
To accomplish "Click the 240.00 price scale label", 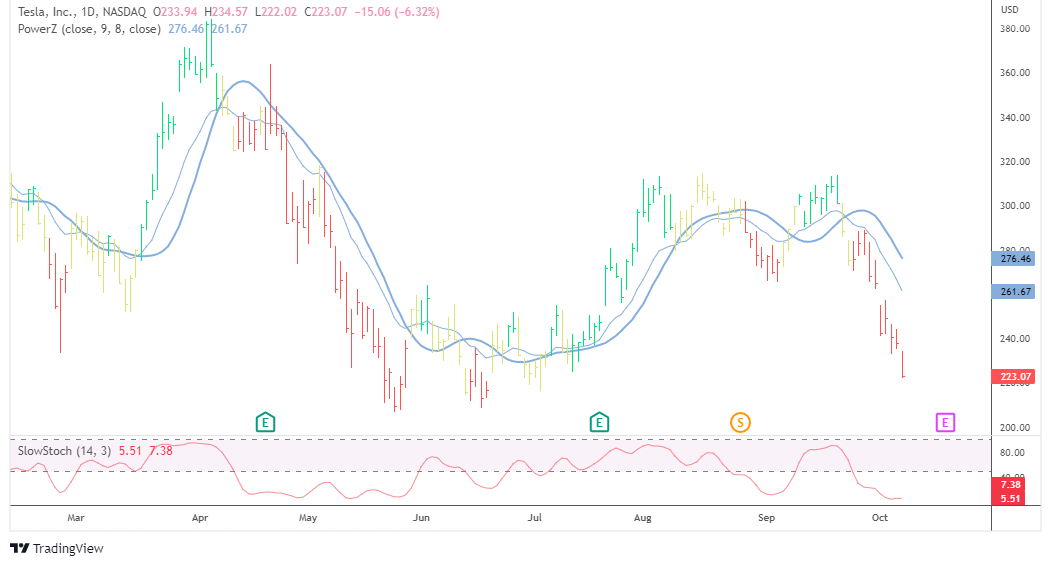I will [x=1015, y=339].
